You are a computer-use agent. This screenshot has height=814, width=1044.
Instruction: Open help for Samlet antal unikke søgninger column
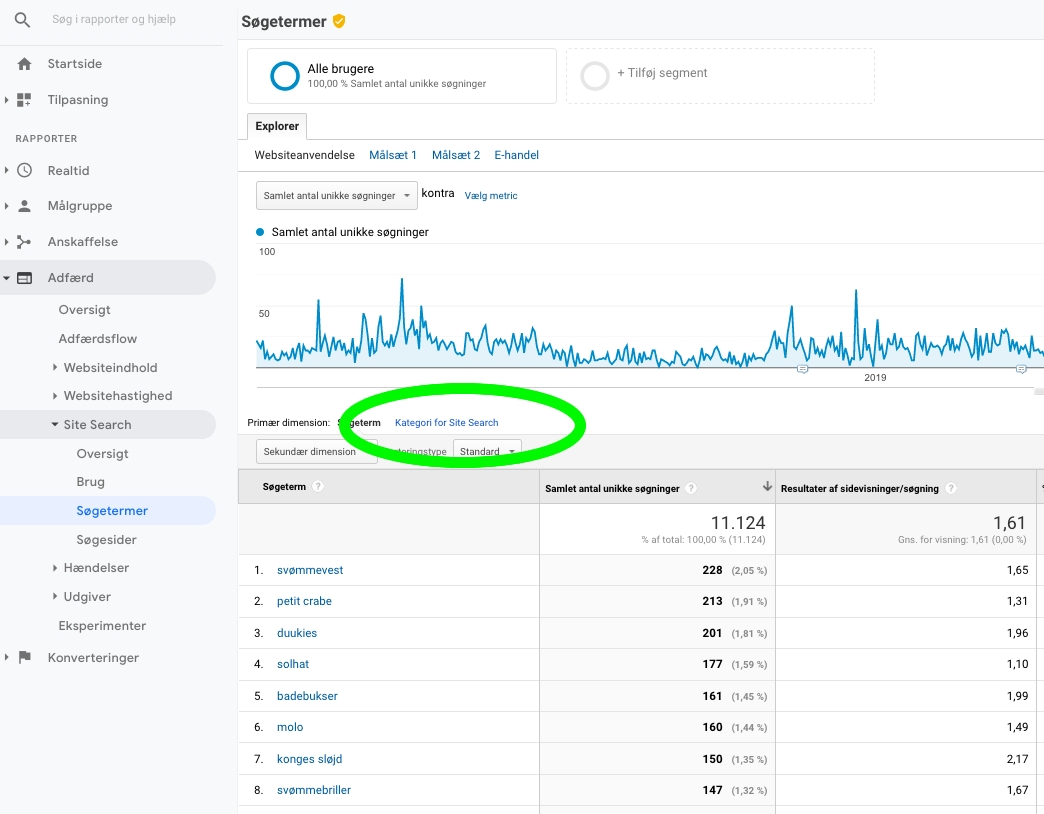(x=691, y=489)
